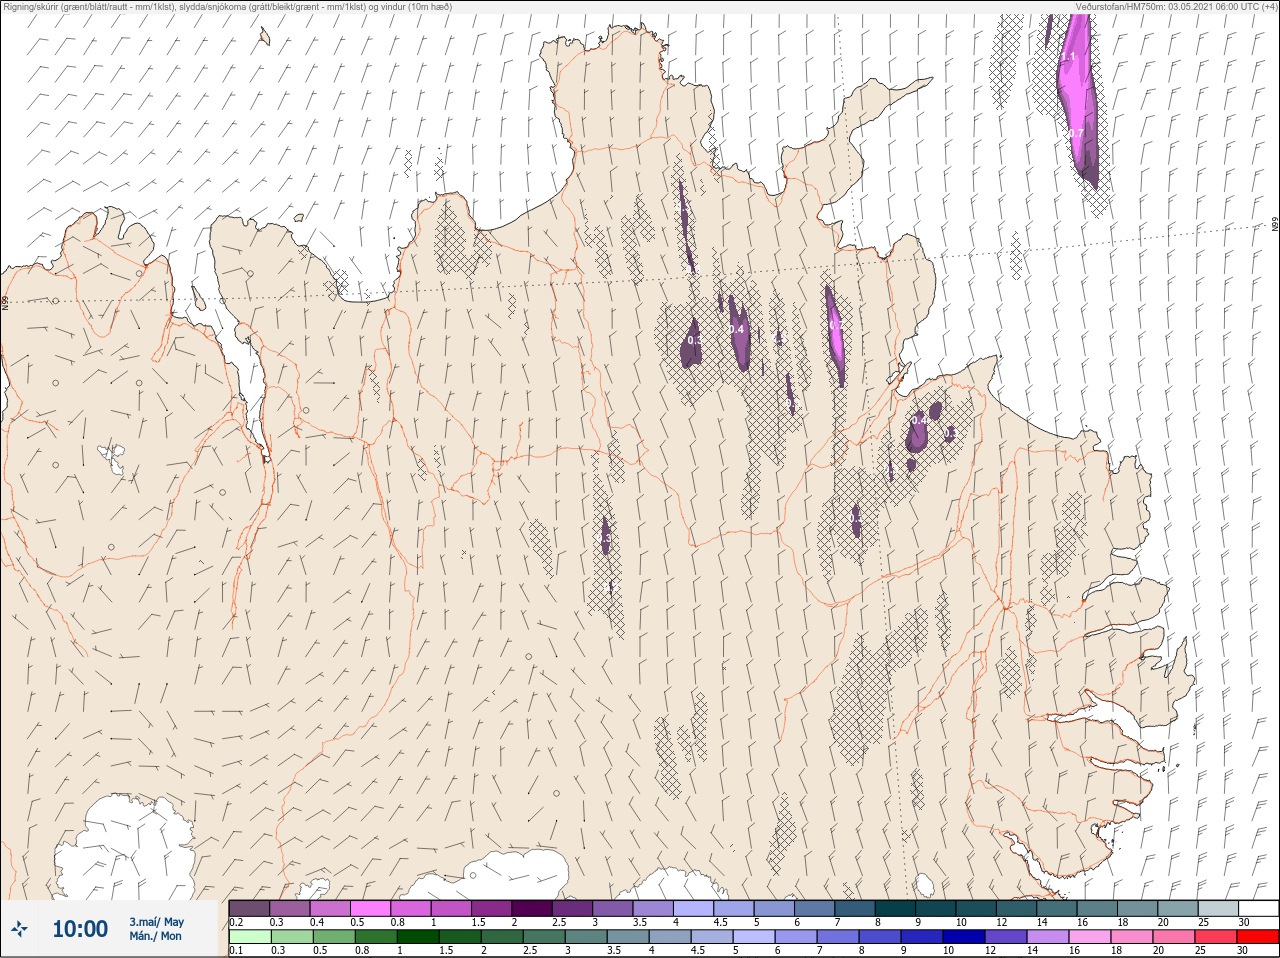The image size is (1280, 958).
Task: Click the dark plum 0.2 swatch in upper legend
Action: (x=250, y=908)
